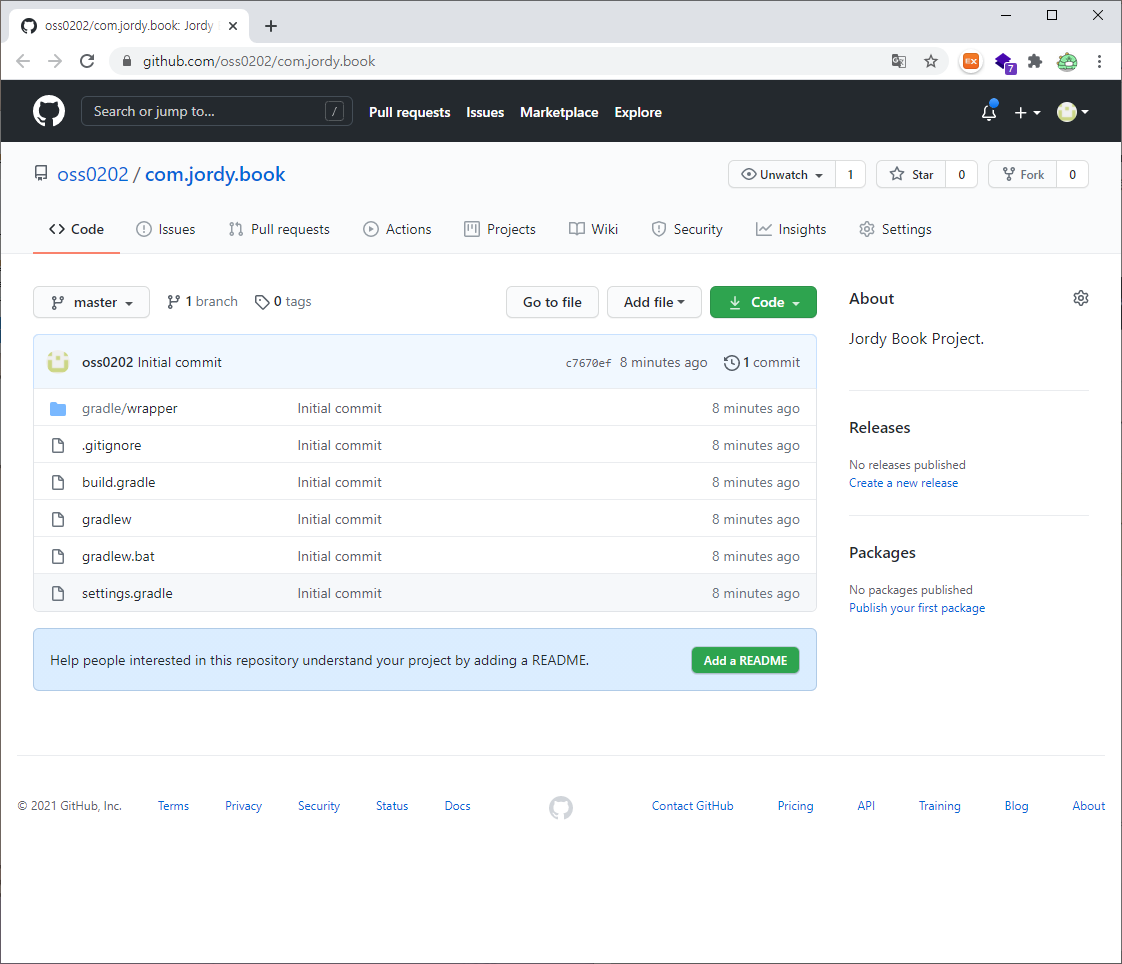Click footer Contact GitHub link
The height and width of the screenshot is (964, 1122).
tap(693, 806)
